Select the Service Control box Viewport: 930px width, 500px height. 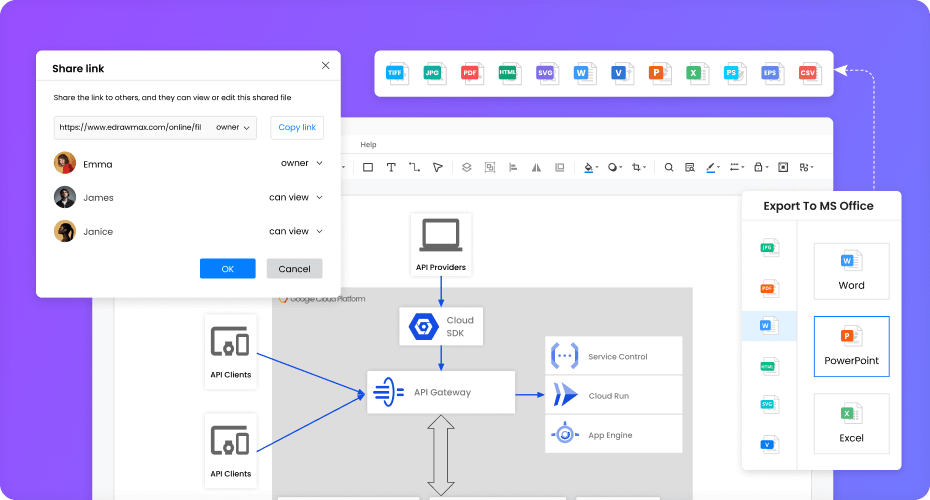click(613, 356)
